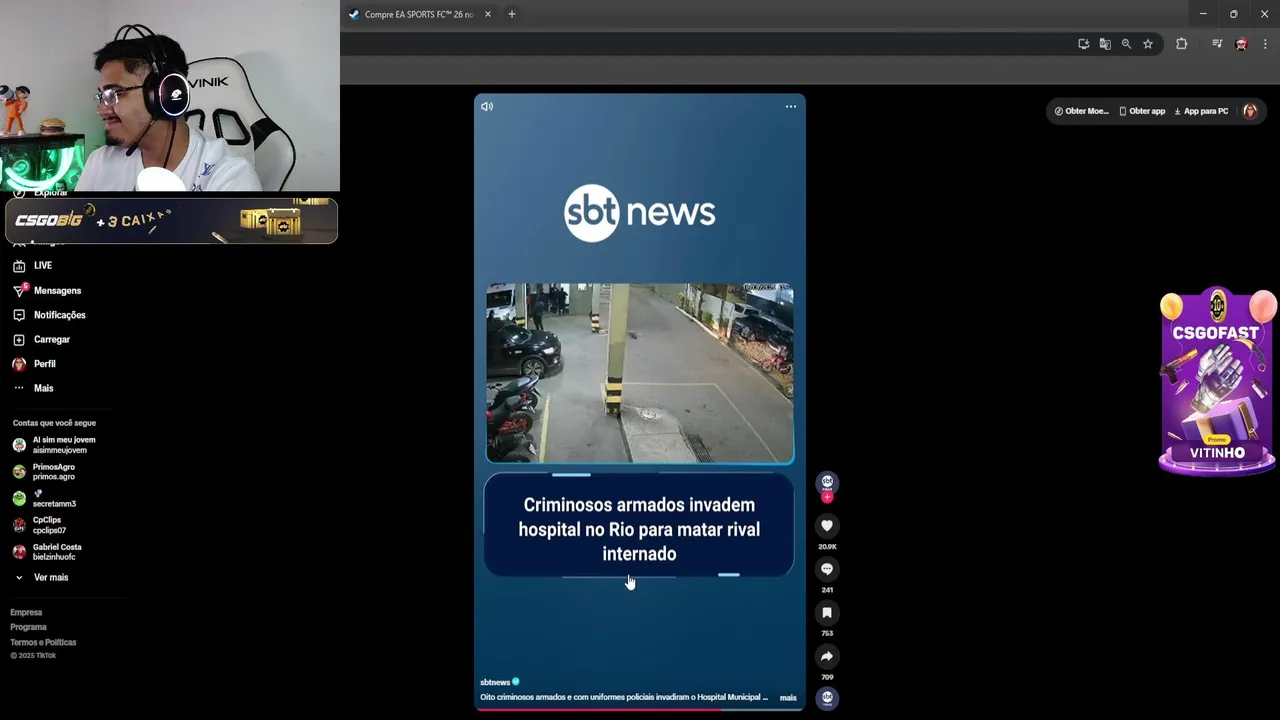Open followed account Gabriel Costa
Image resolution: width=1280 pixels, height=720 pixels.
[48, 552]
